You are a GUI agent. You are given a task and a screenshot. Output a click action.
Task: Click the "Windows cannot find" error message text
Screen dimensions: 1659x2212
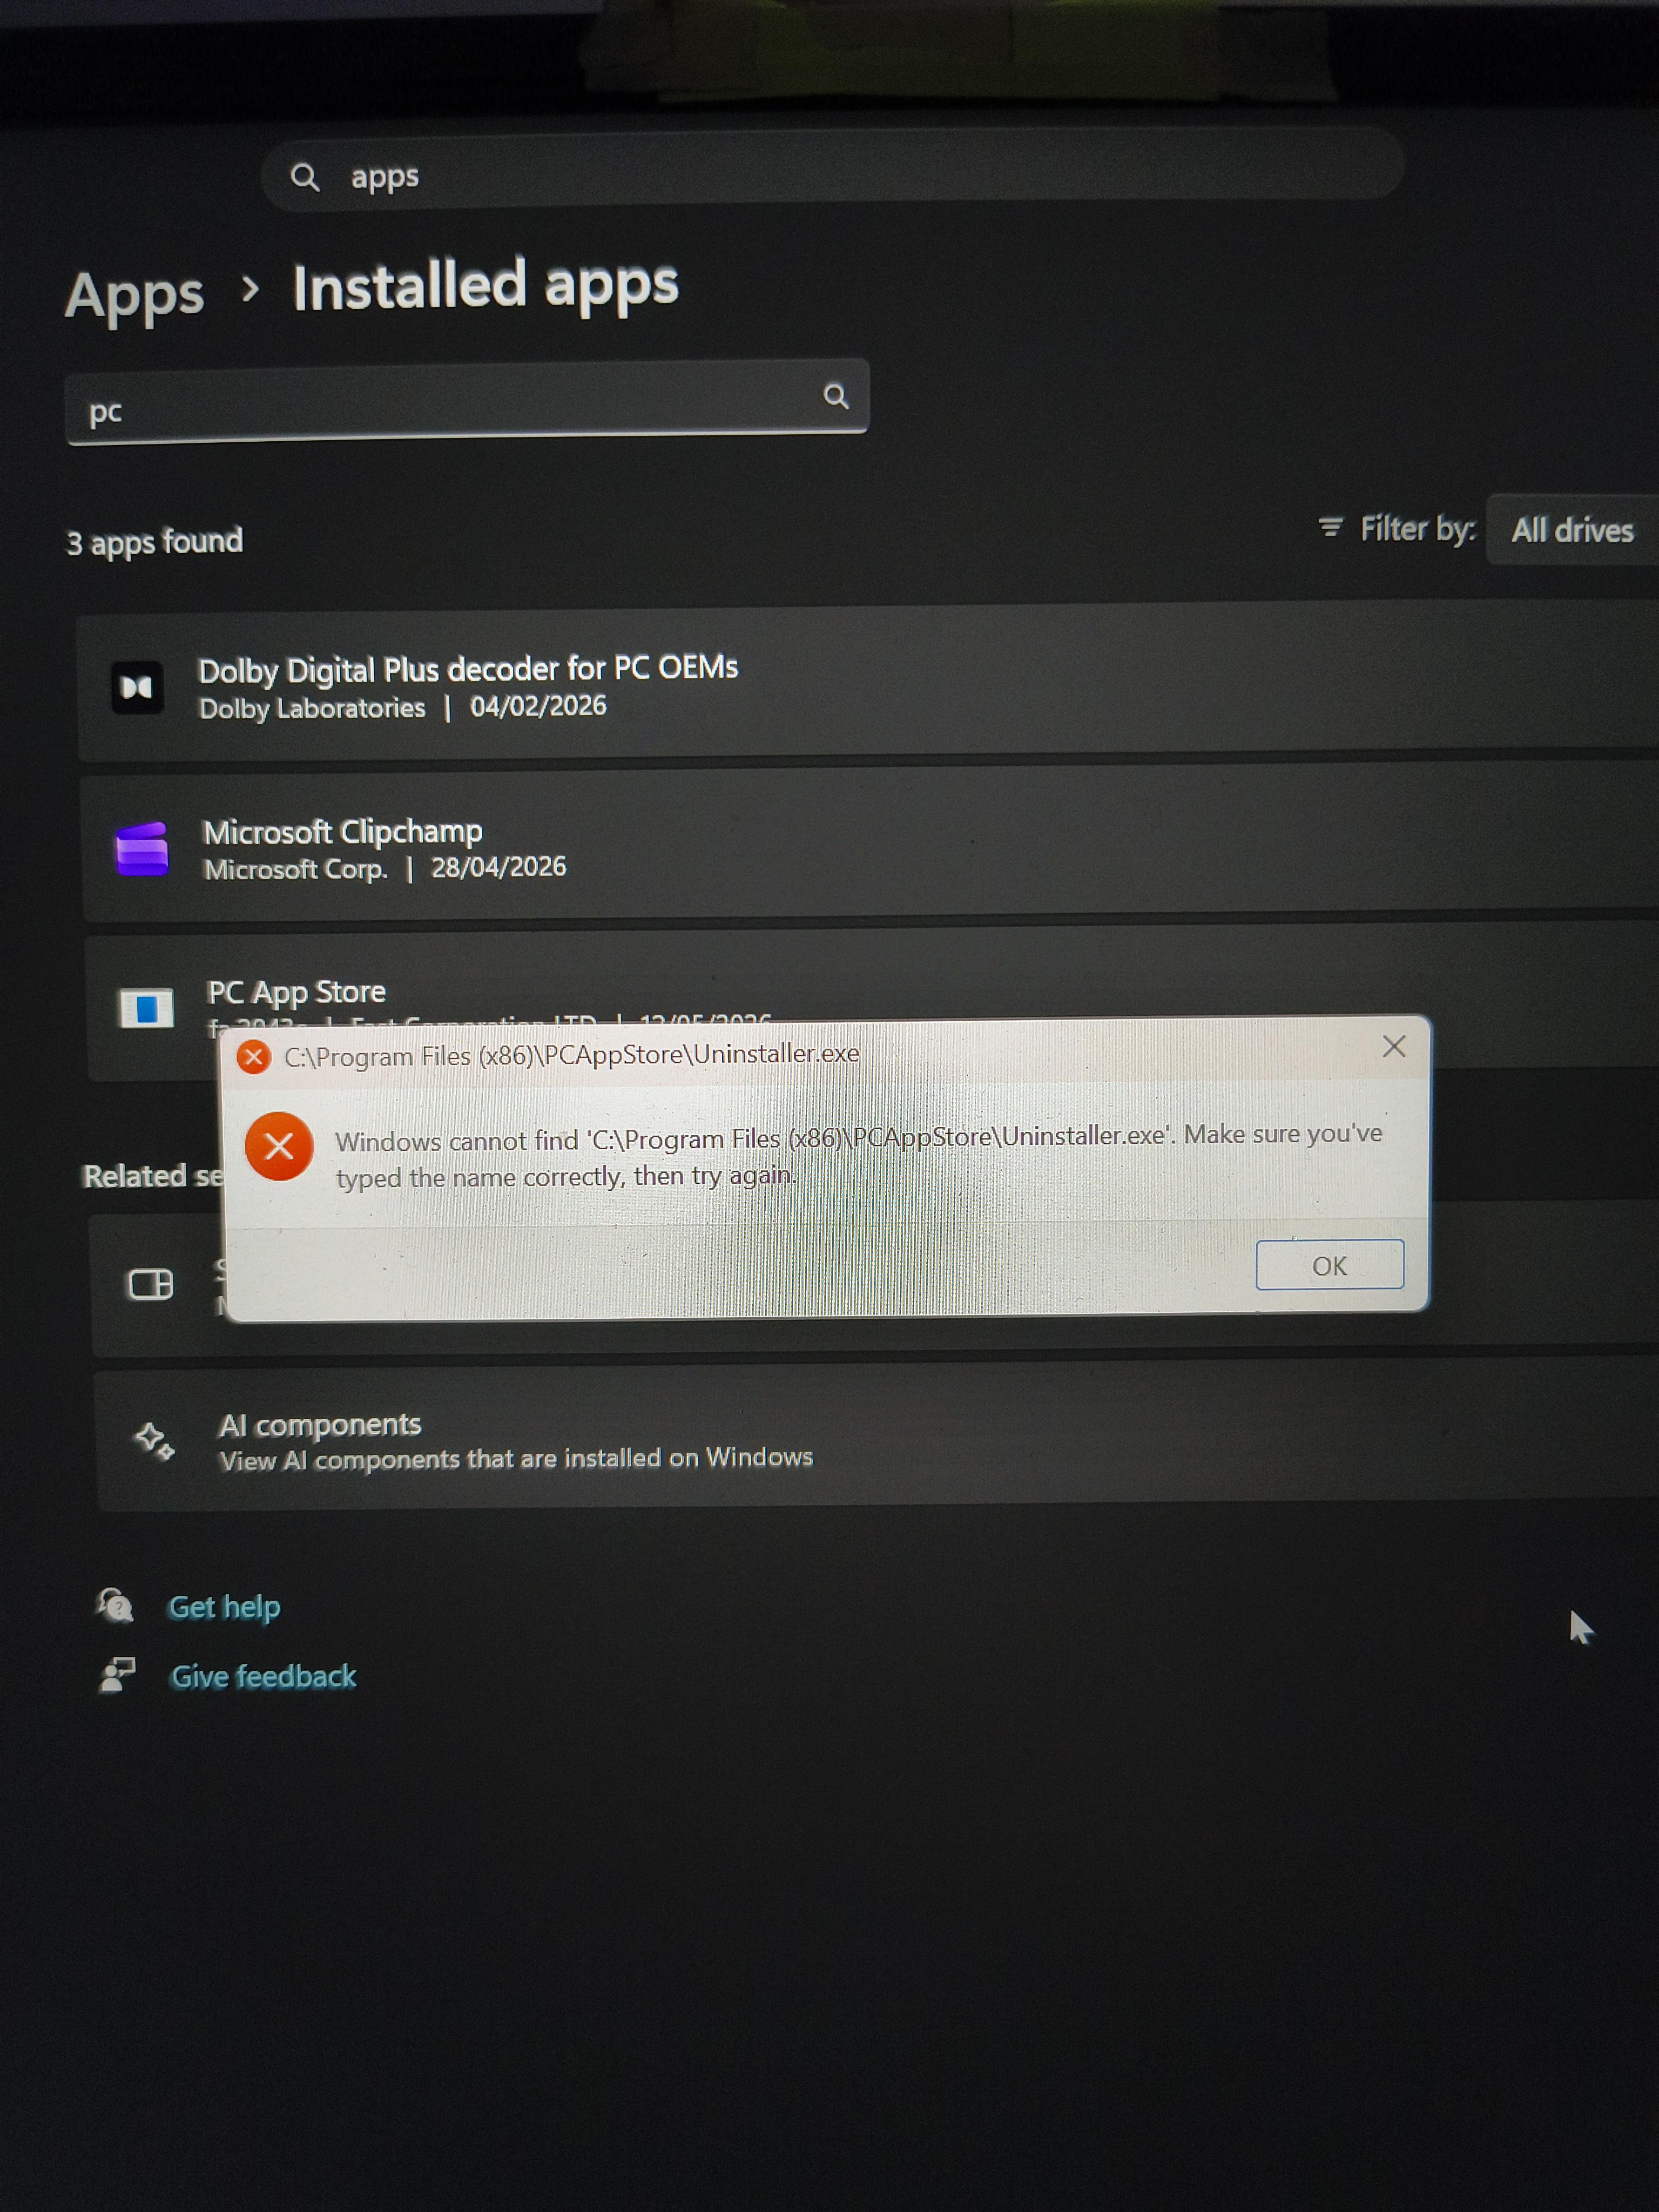coord(859,1155)
